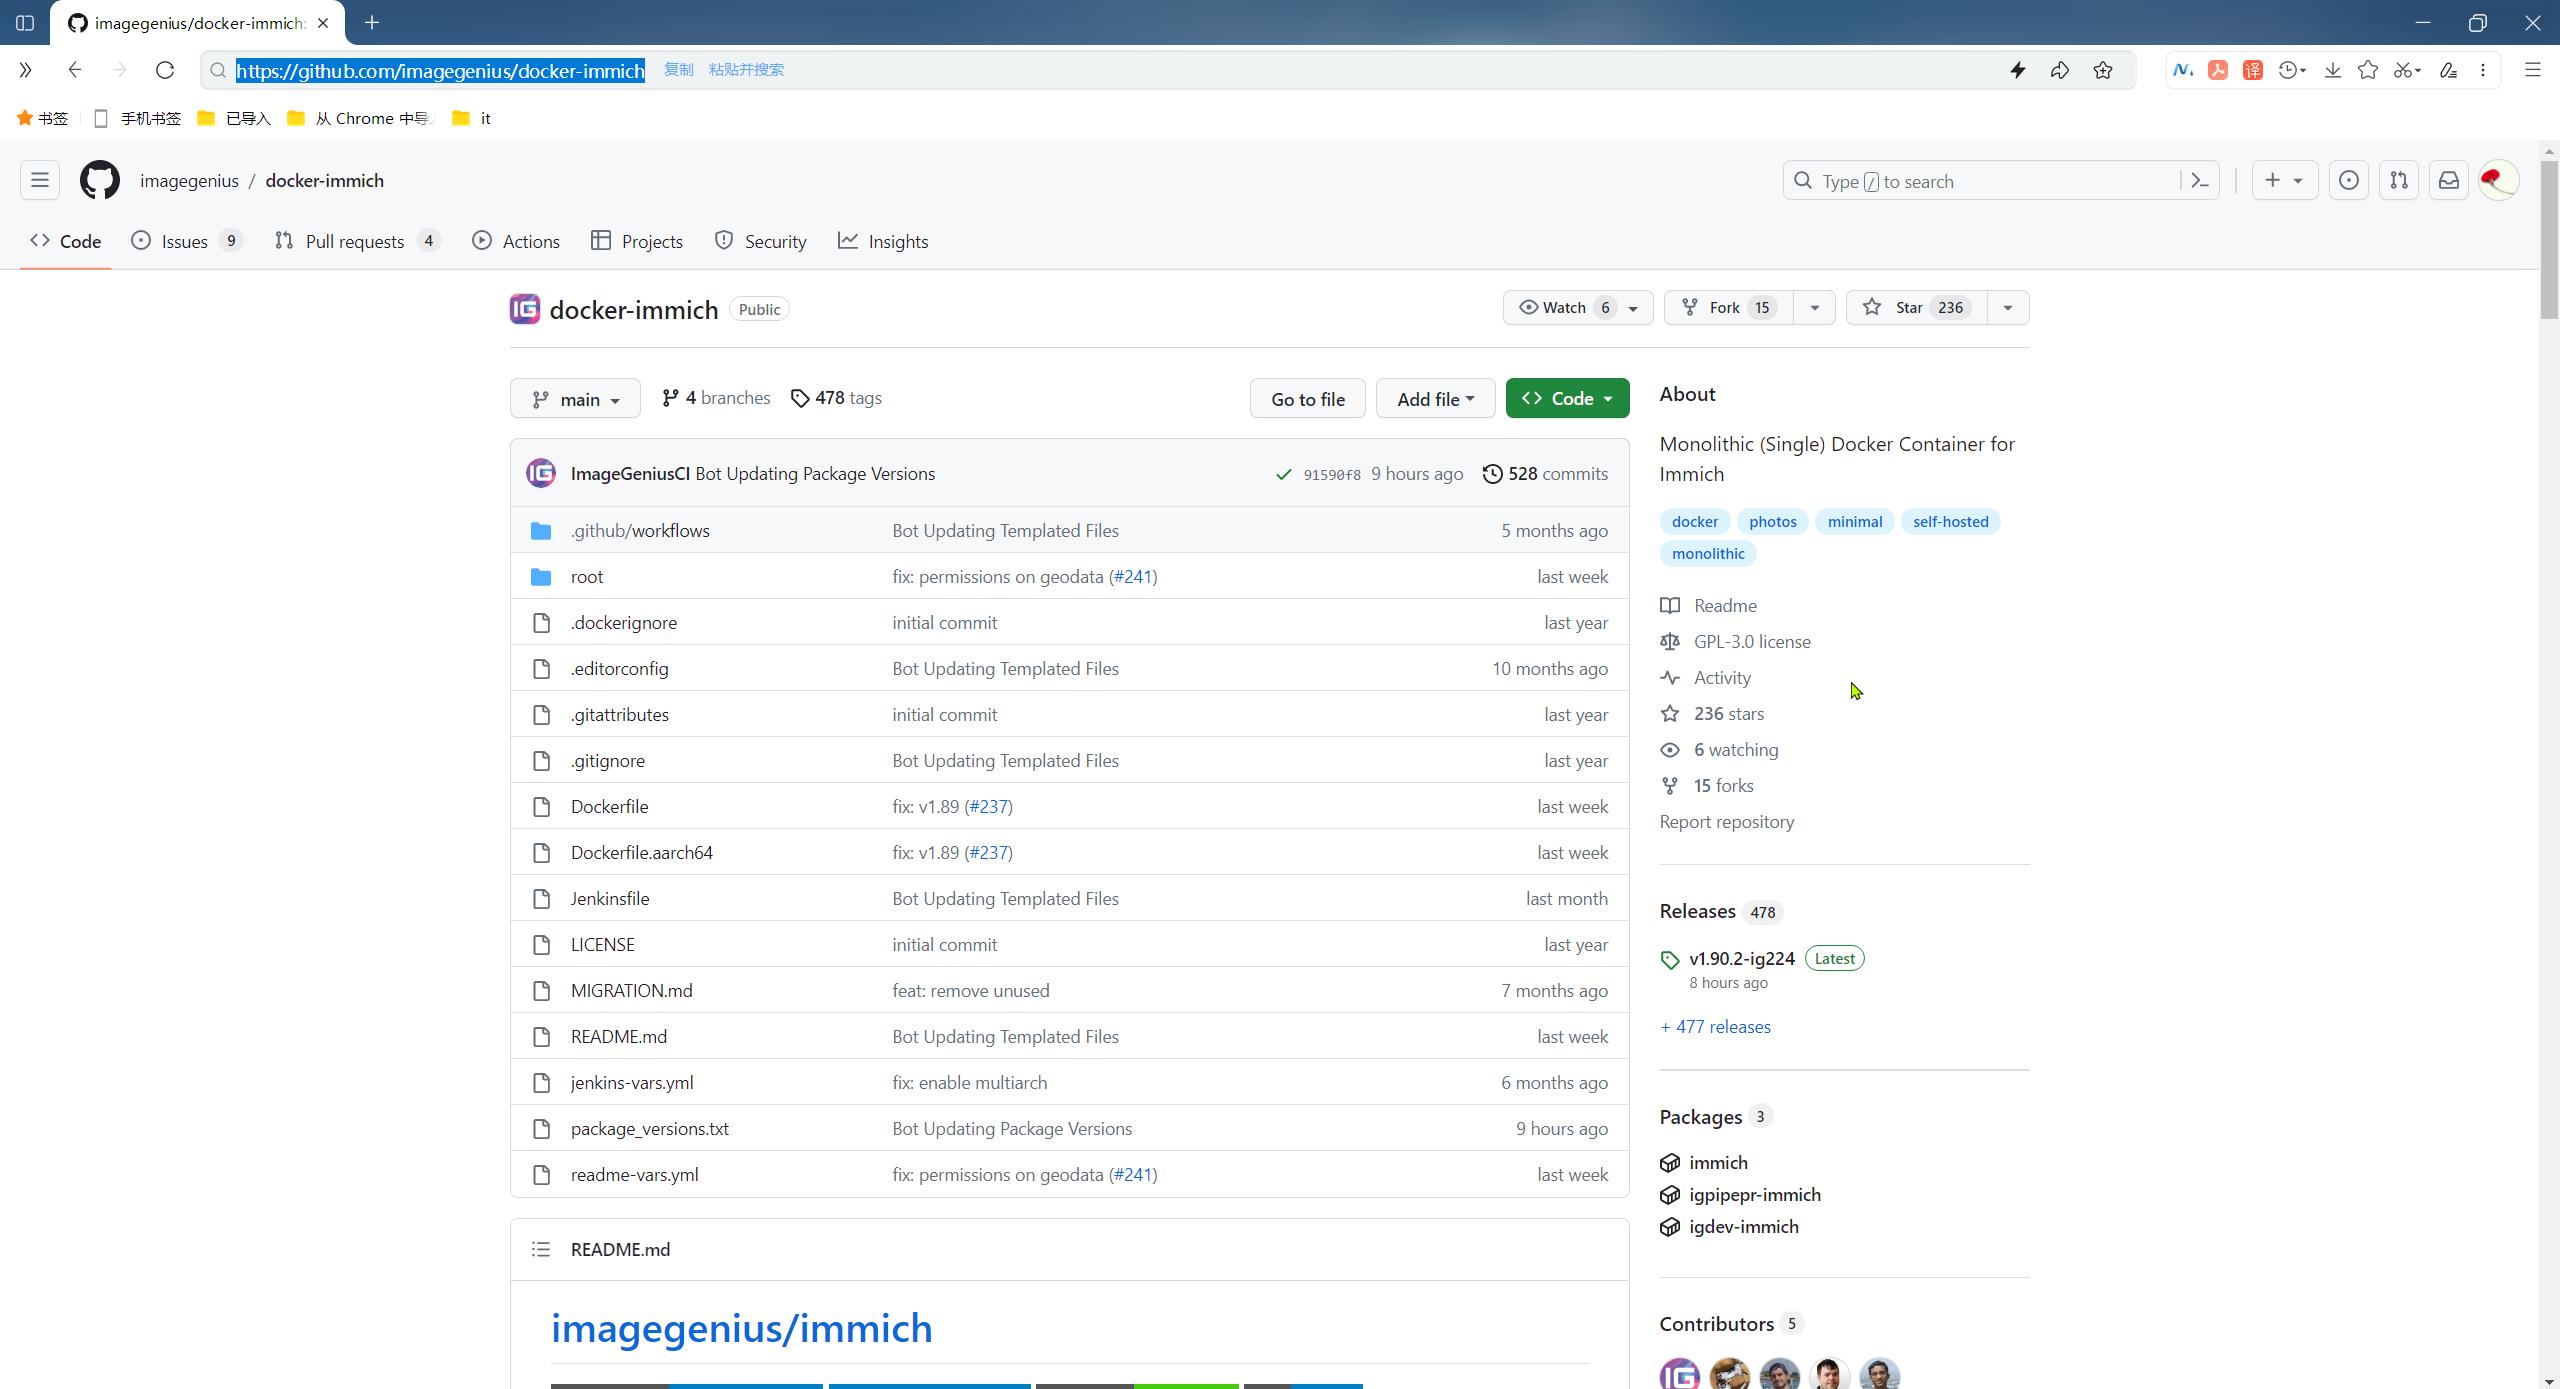Open the 书签 bookmarks star in bookmarks bar

(42, 118)
